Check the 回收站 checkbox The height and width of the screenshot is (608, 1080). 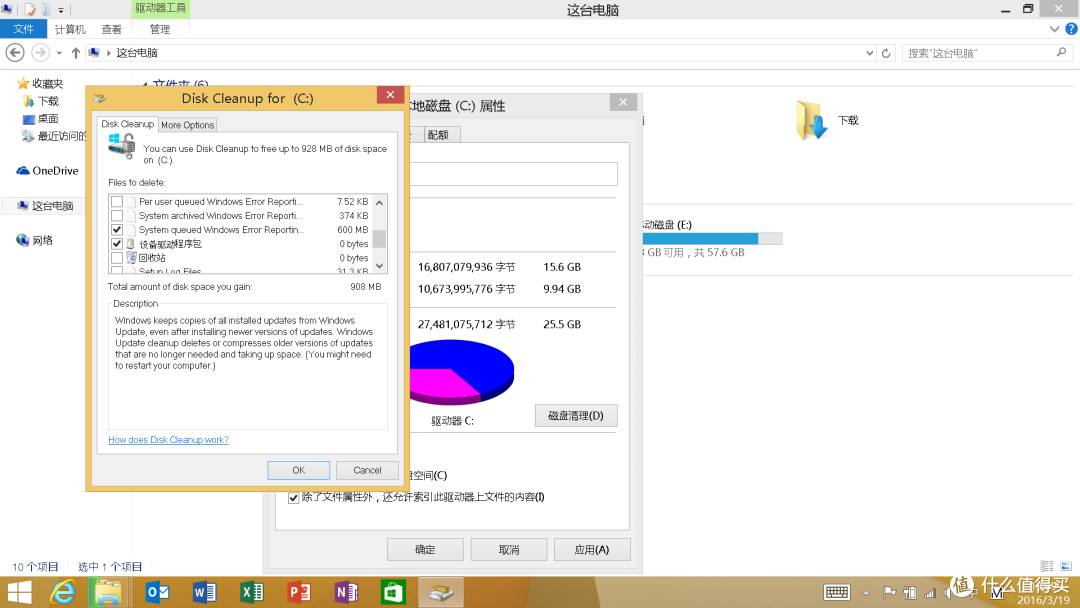pos(117,258)
